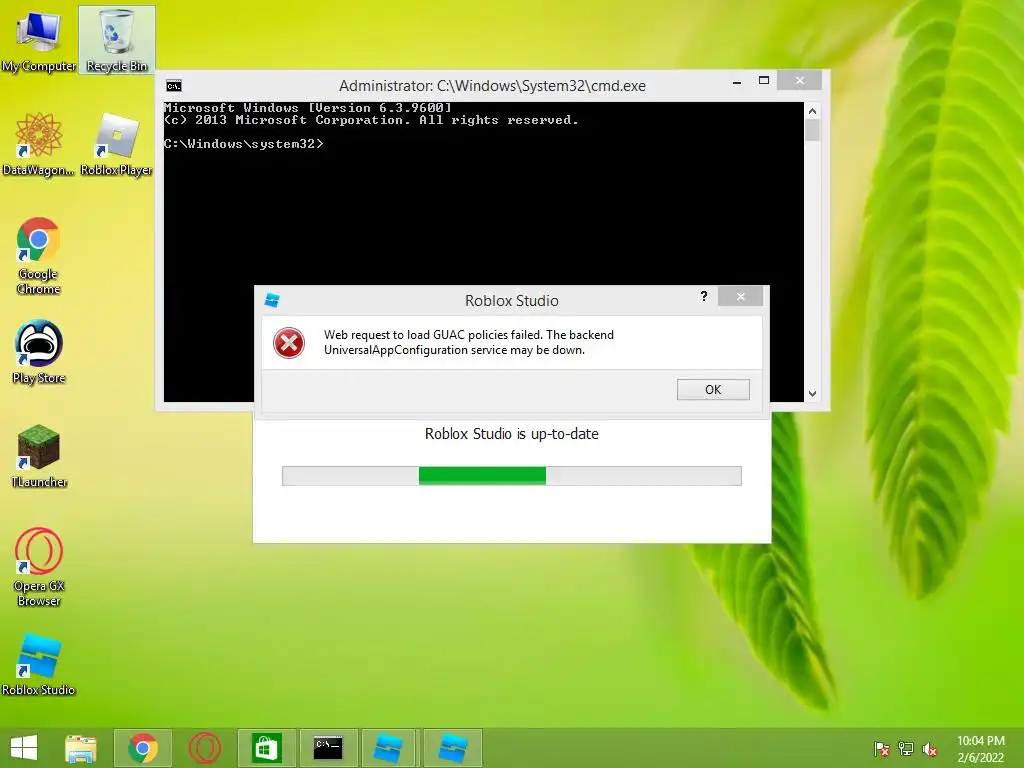
Task: Click the 'Roblox Studio is up-to-date' text
Action: [x=511, y=434]
